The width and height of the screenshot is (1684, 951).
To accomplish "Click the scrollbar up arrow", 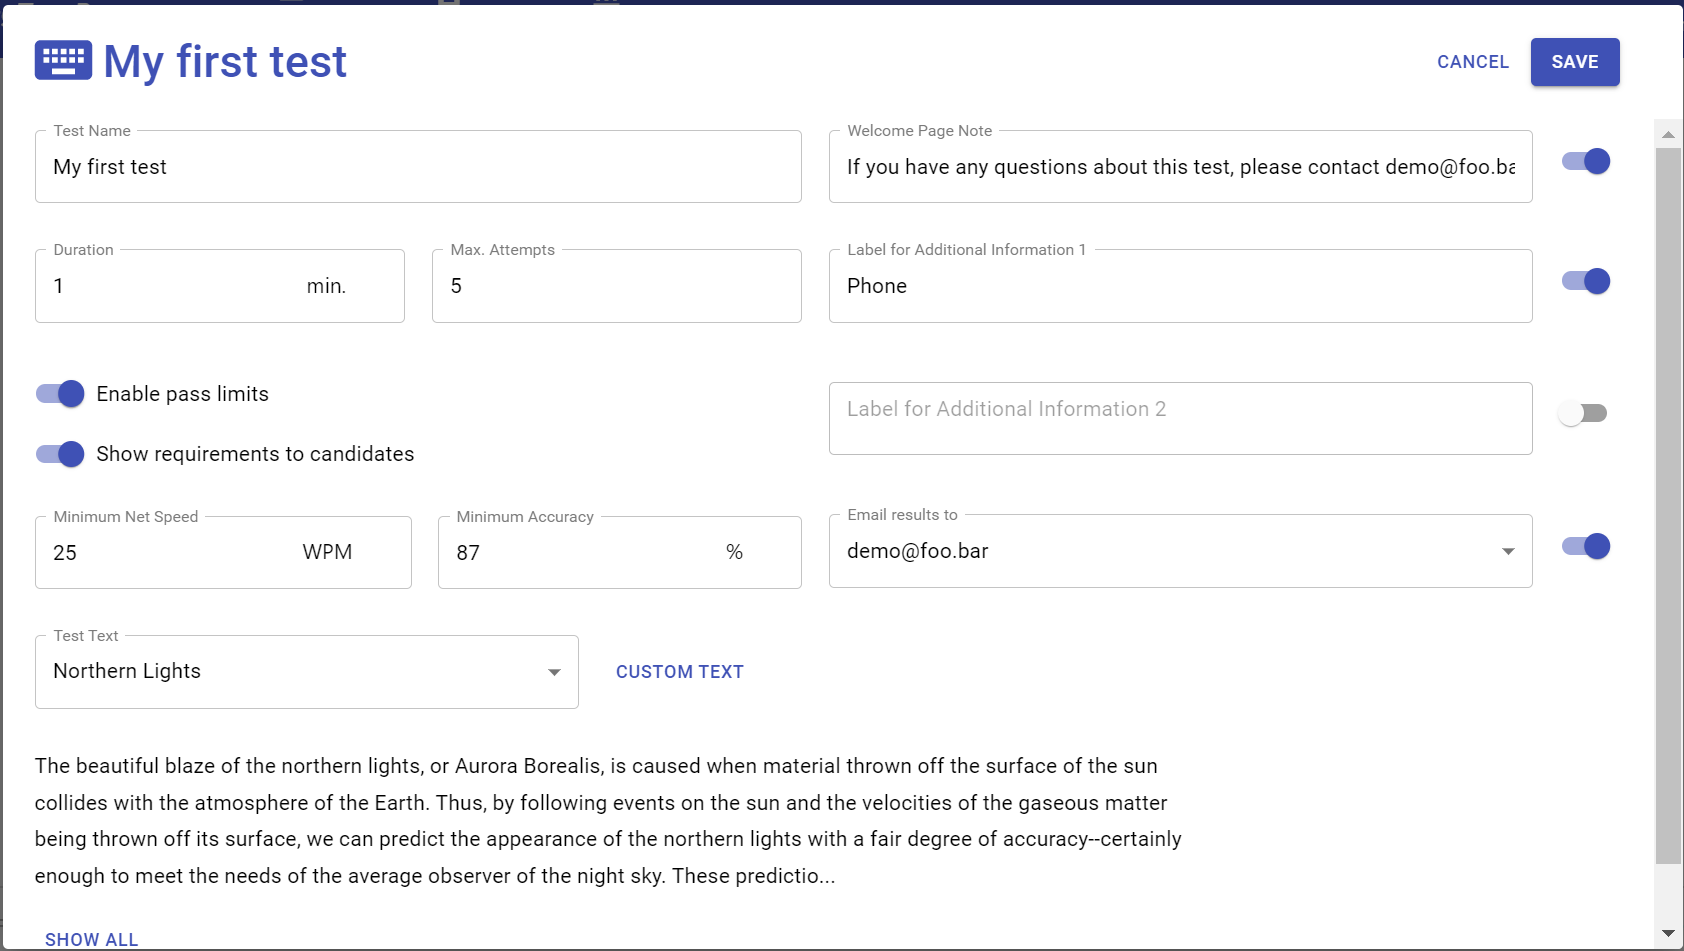I will tap(1666, 133).
